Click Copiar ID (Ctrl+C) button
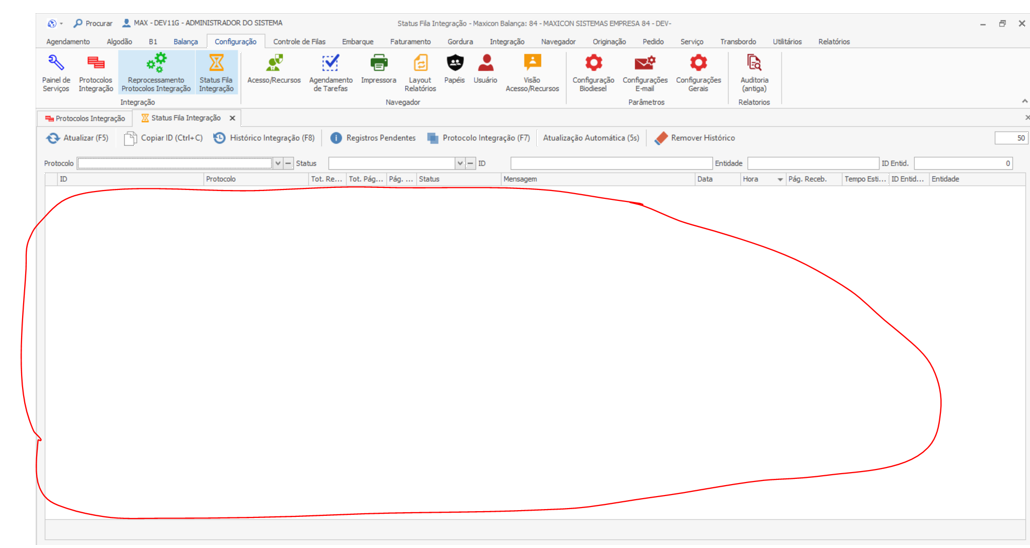Screen dimensions: 1030x548 (x=164, y=138)
